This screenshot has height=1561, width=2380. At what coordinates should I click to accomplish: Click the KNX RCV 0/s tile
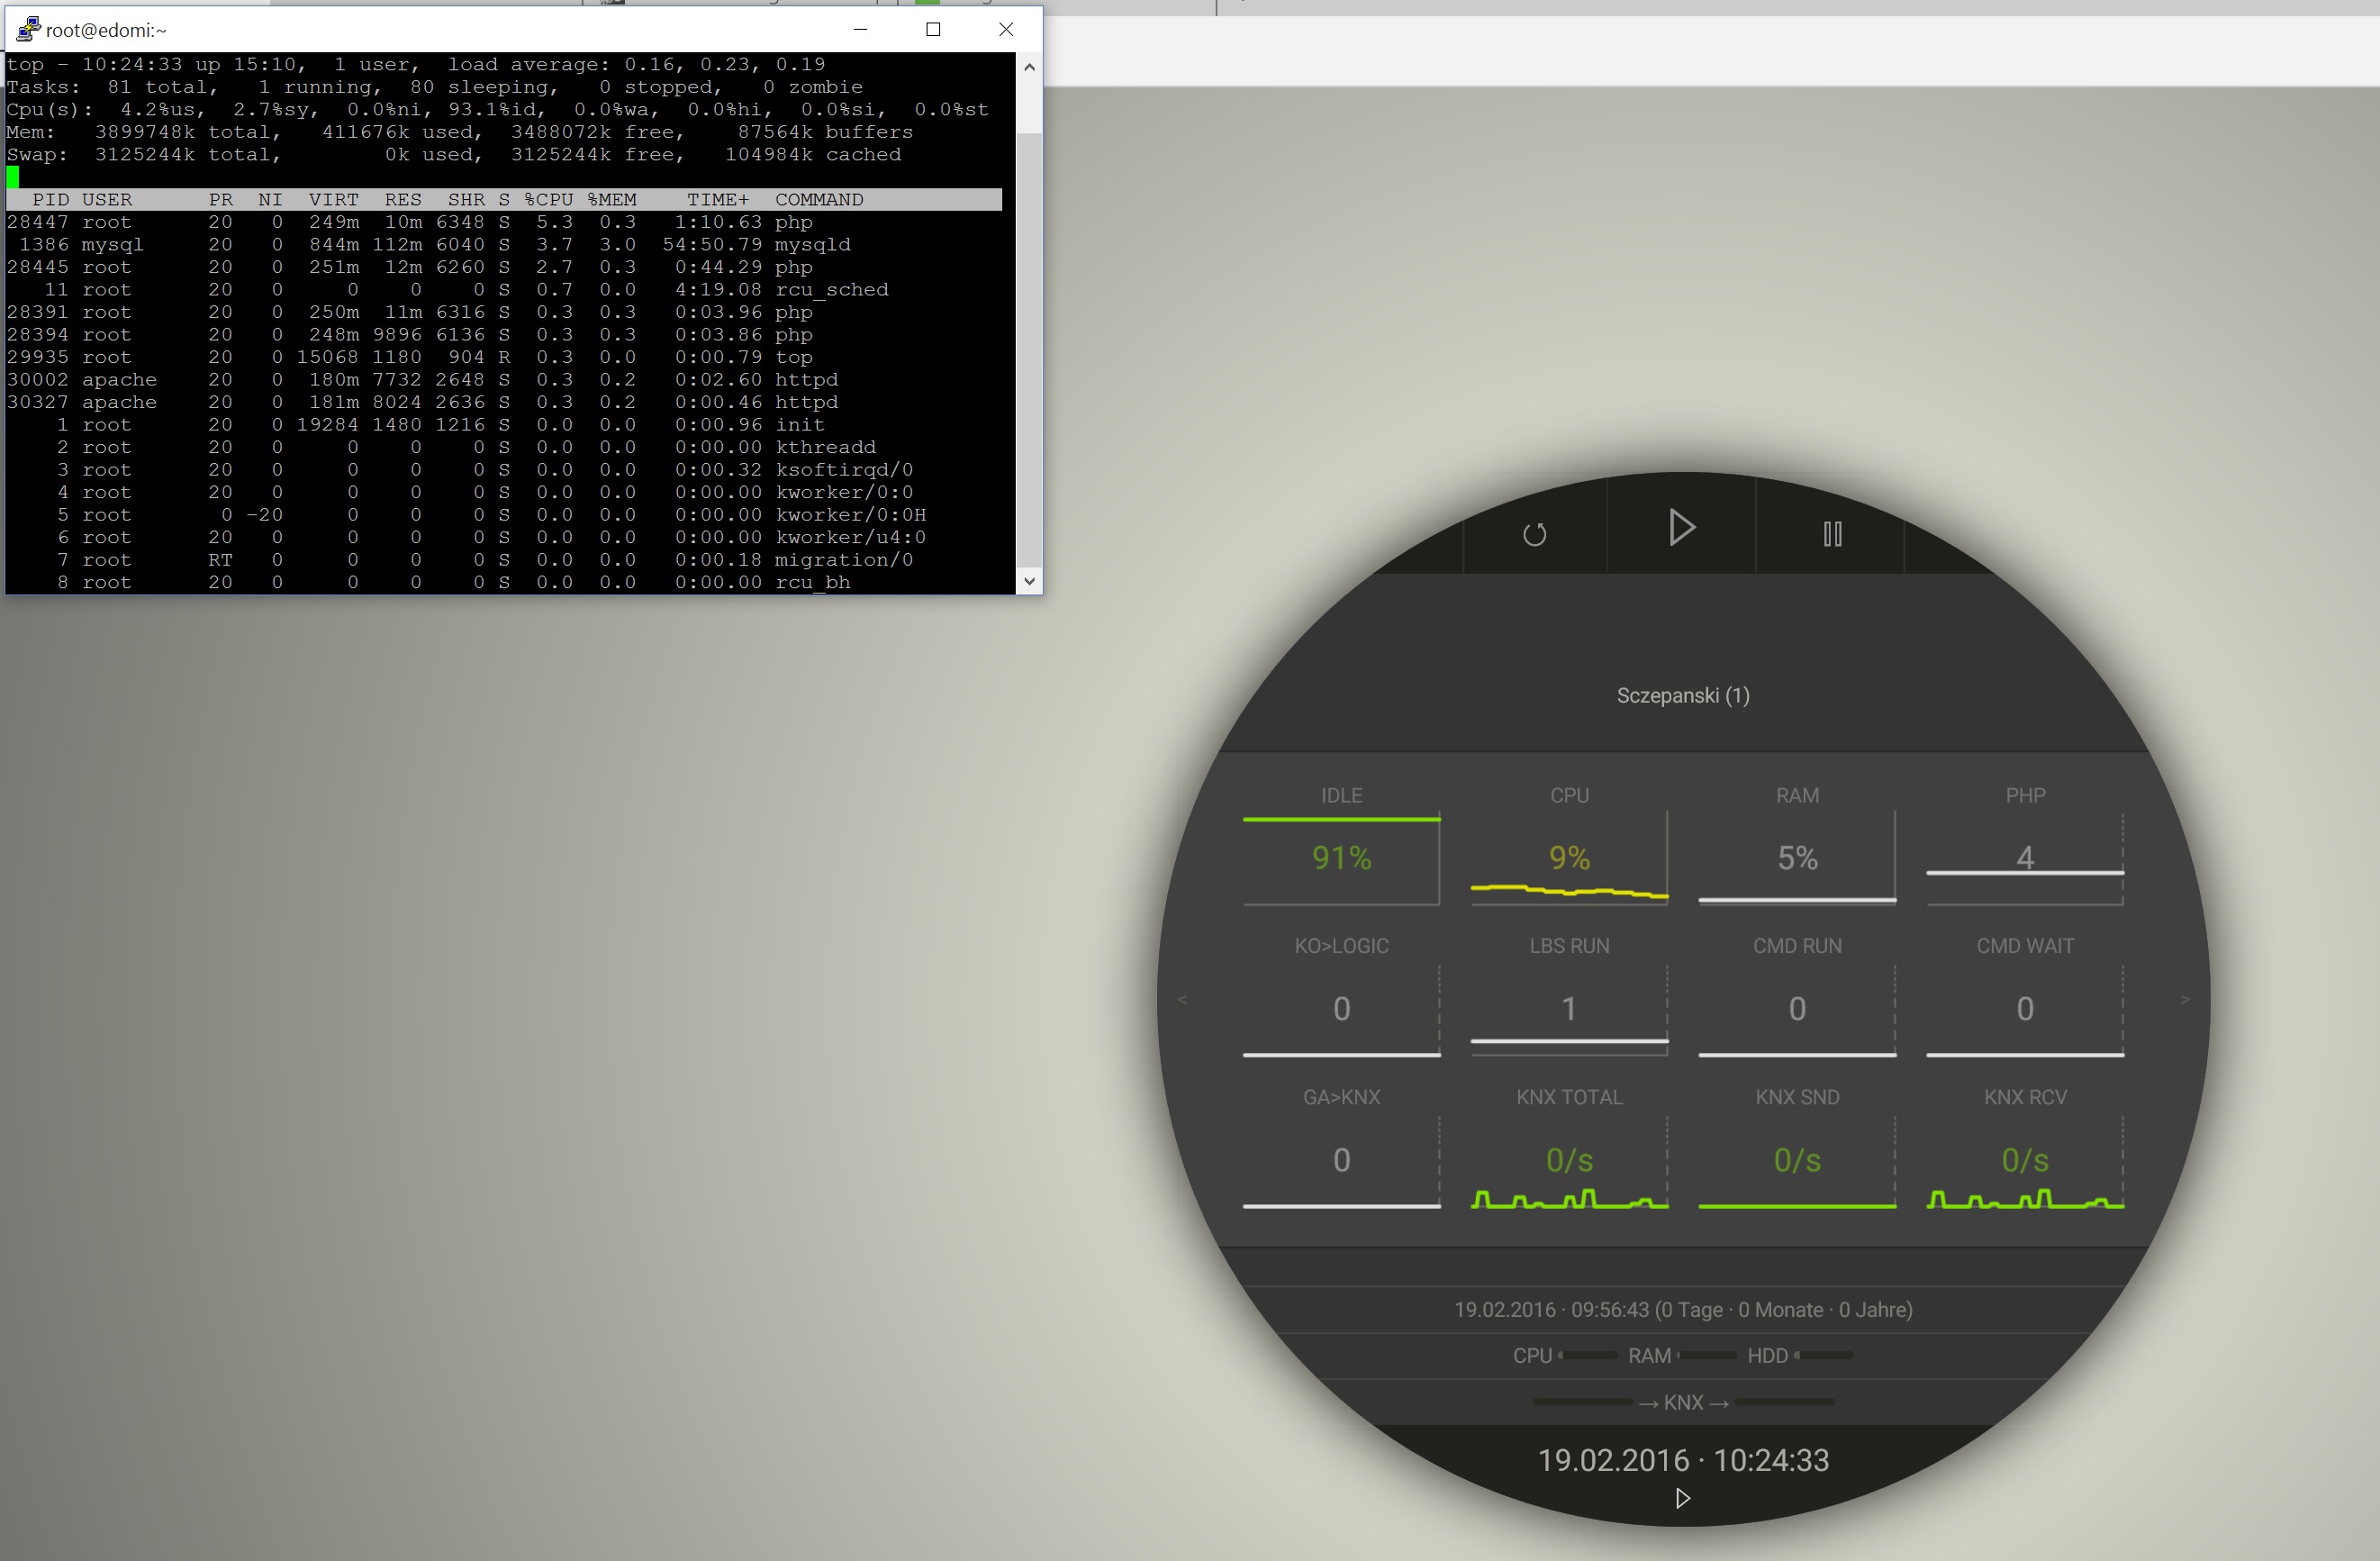[2025, 1147]
